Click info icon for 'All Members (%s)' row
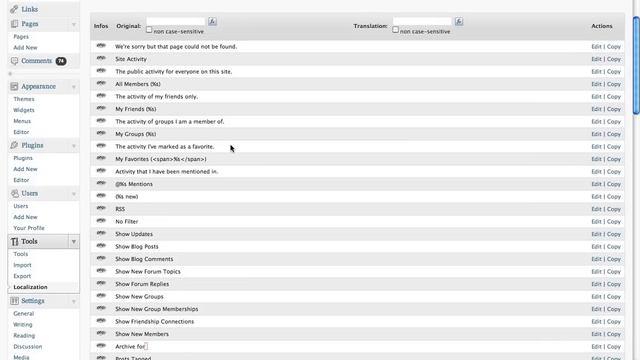Viewport: 640px width, 360px height. 101,83
